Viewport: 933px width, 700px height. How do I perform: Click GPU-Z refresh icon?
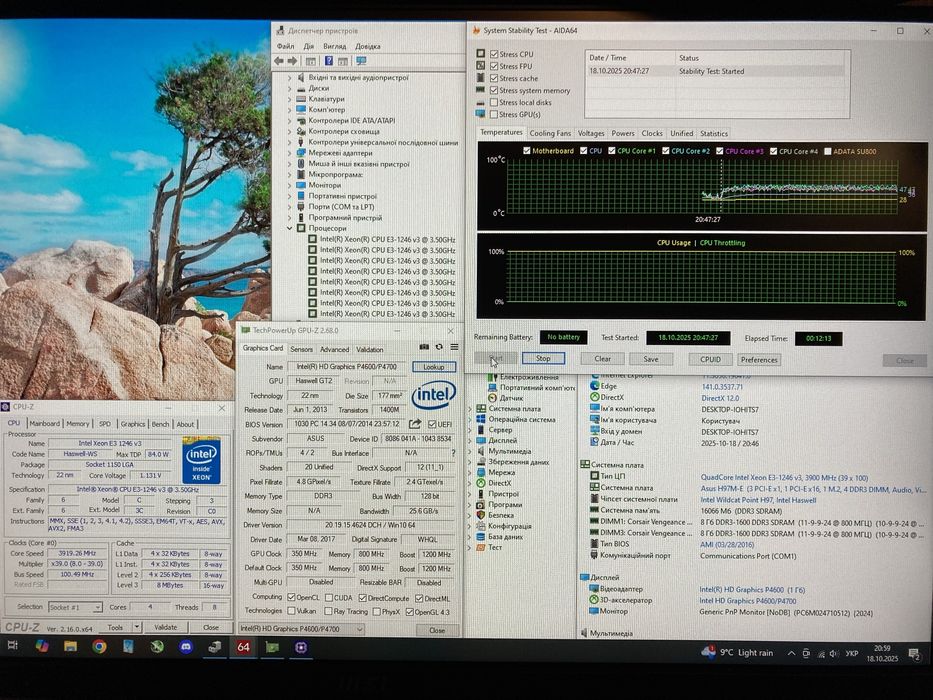tap(439, 347)
